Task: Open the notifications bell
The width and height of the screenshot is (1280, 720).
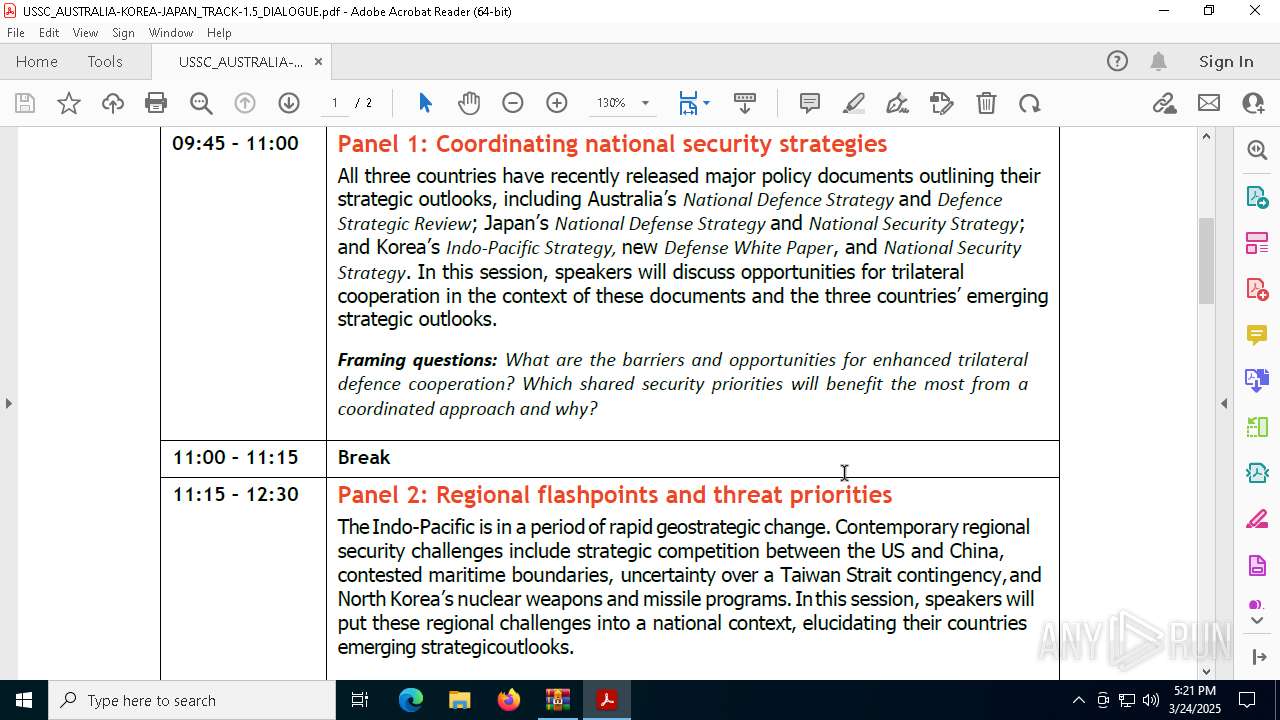Action: 1158,62
